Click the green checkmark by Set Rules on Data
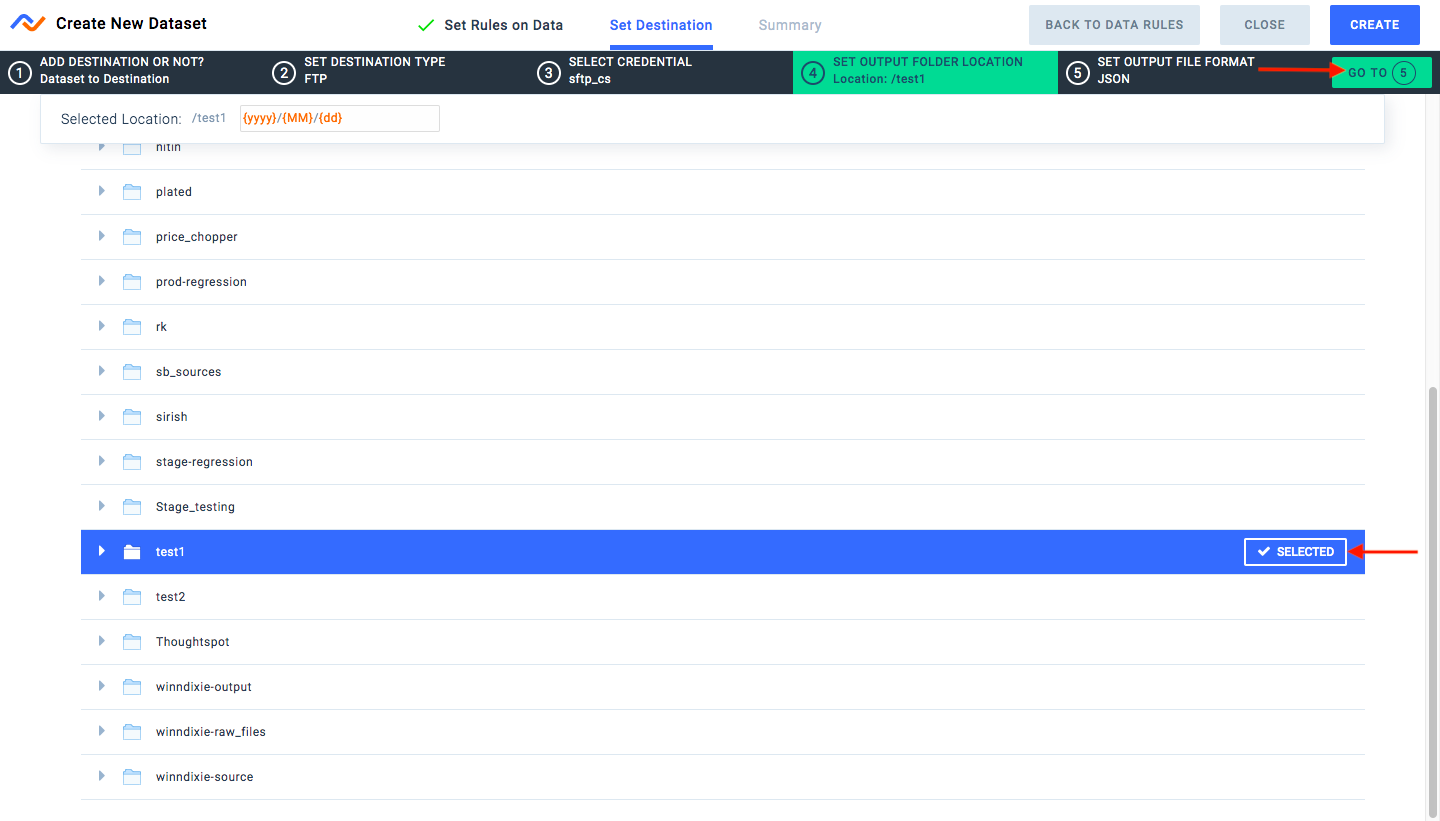The height and width of the screenshot is (821, 1440). [x=426, y=25]
